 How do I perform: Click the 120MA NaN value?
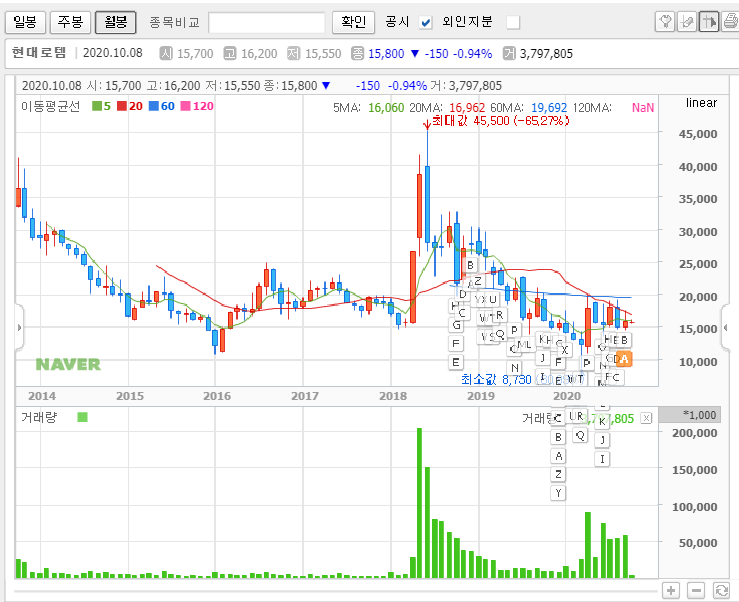[643, 108]
